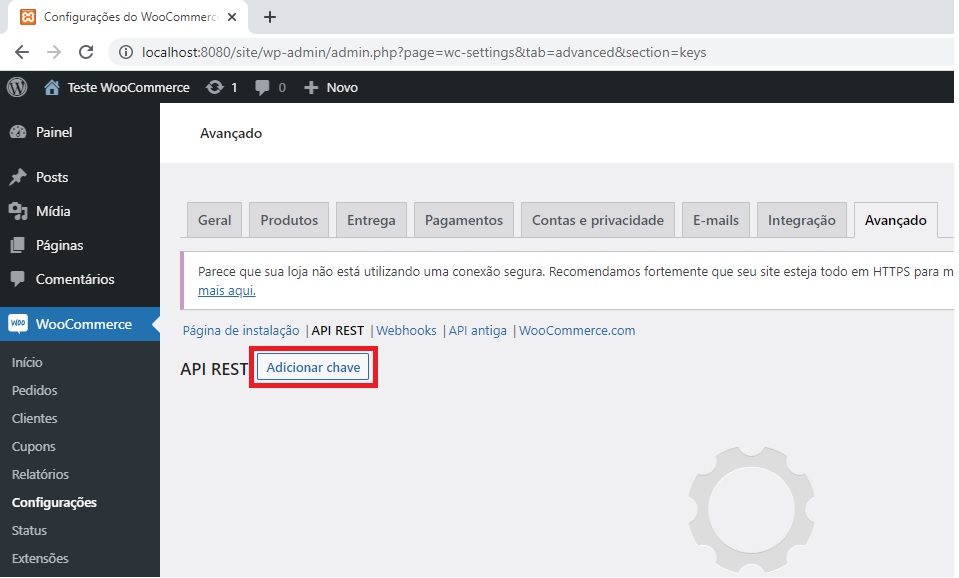Open Páginas in the sidebar
This screenshot has height=578, width=959.
pos(59,245)
